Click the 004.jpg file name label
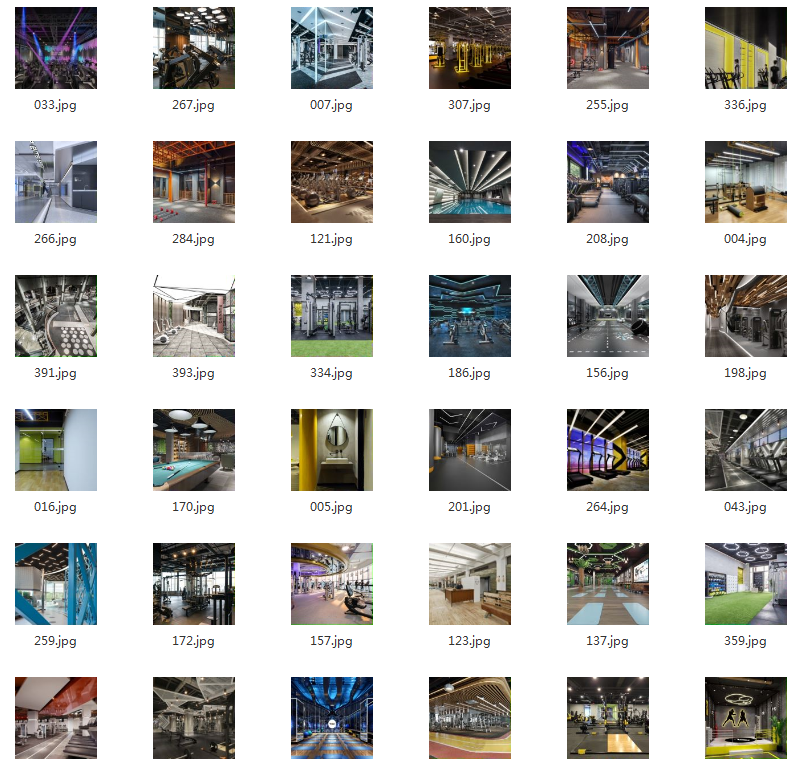Image resolution: width=792 pixels, height=768 pixels. click(x=745, y=239)
